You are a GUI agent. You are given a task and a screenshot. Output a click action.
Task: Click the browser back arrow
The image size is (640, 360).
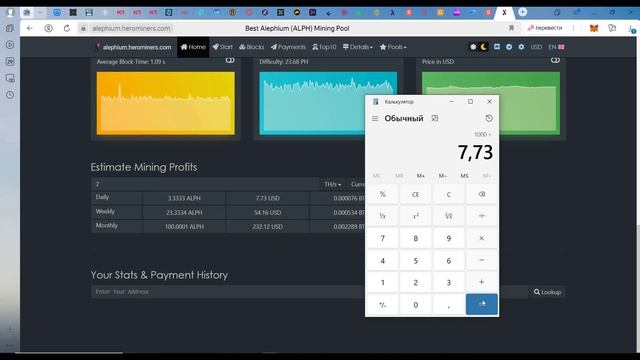click(29, 28)
